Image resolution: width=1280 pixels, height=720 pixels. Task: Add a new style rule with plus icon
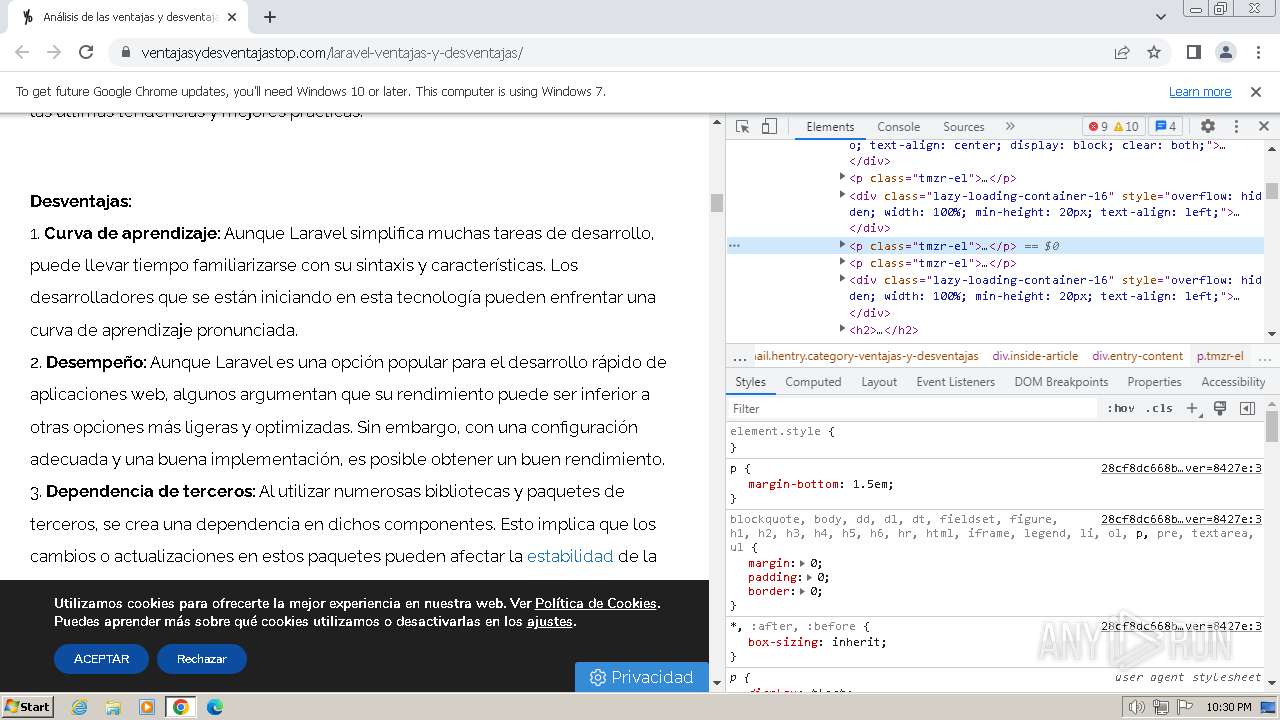pos(1192,408)
